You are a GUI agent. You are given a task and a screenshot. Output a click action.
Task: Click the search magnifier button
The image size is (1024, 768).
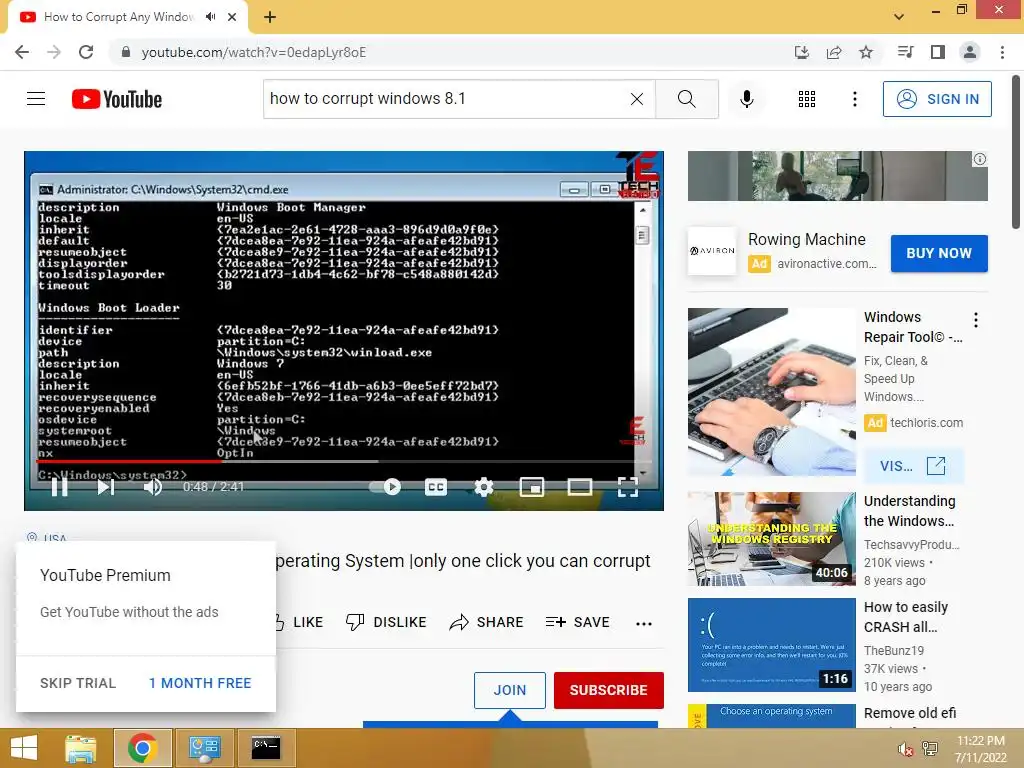click(x=686, y=99)
